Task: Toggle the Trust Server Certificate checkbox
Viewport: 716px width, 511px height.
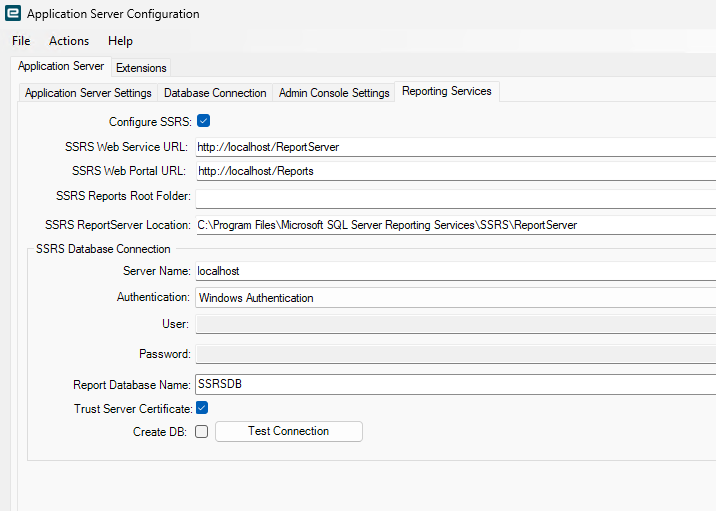Action: pyautogui.click(x=201, y=408)
